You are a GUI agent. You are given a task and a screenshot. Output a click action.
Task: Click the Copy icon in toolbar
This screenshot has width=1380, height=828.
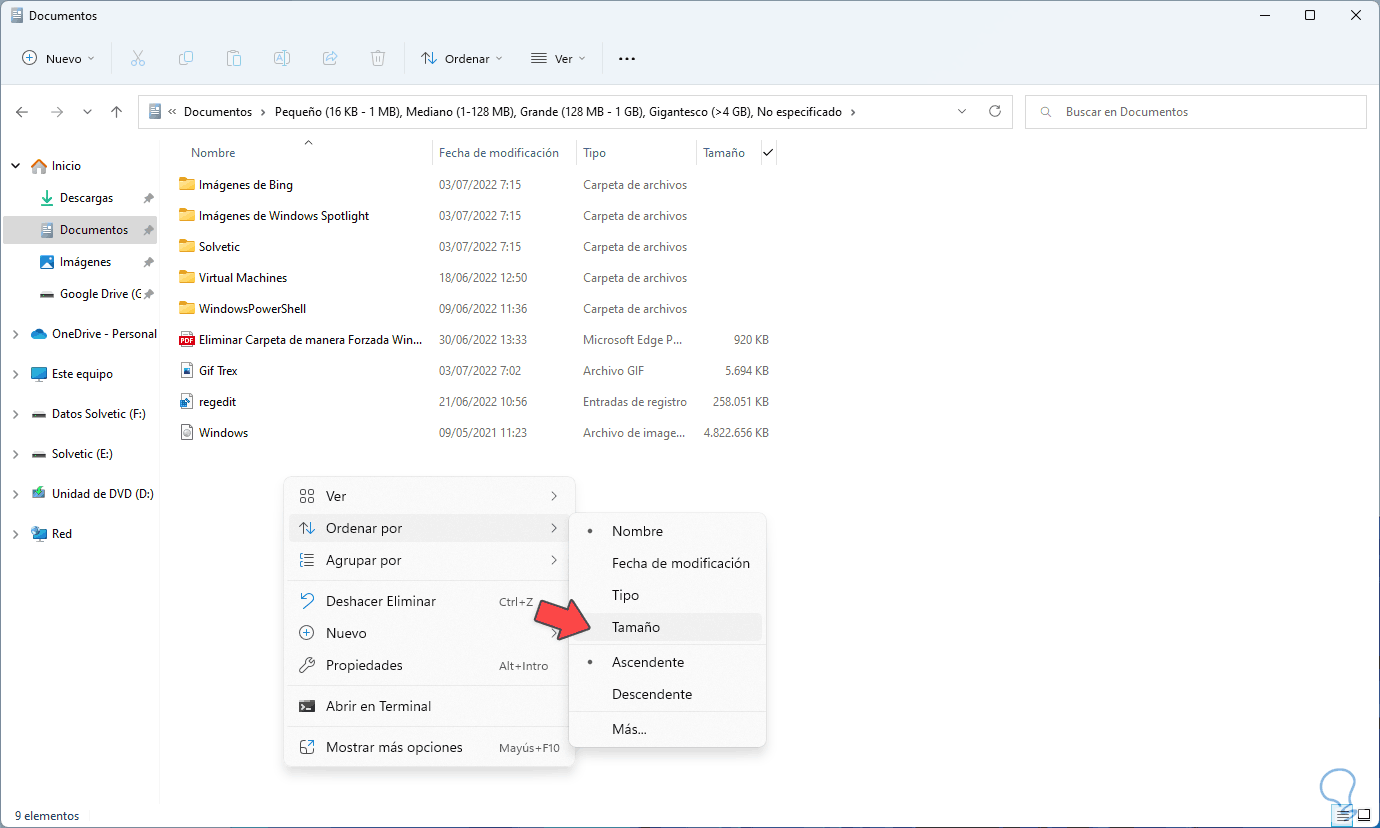coord(186,58)
